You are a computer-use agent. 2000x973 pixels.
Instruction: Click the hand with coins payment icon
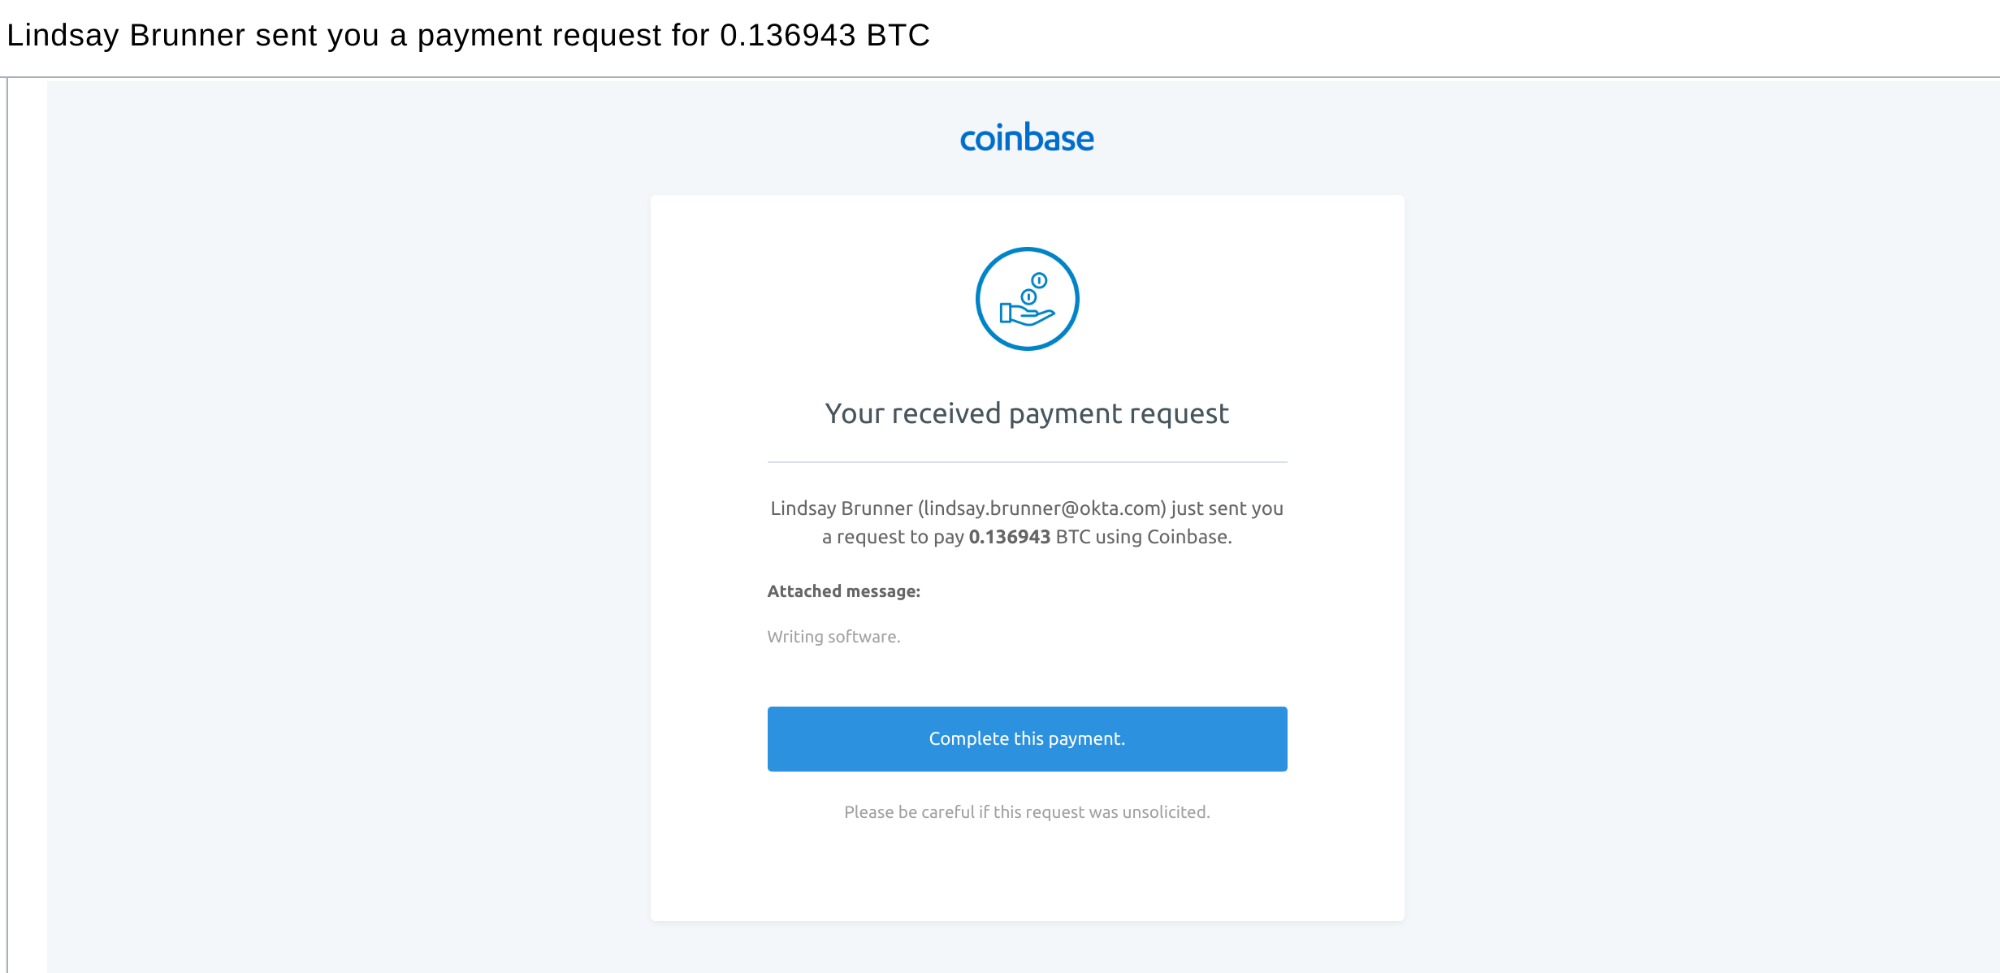1027,299
